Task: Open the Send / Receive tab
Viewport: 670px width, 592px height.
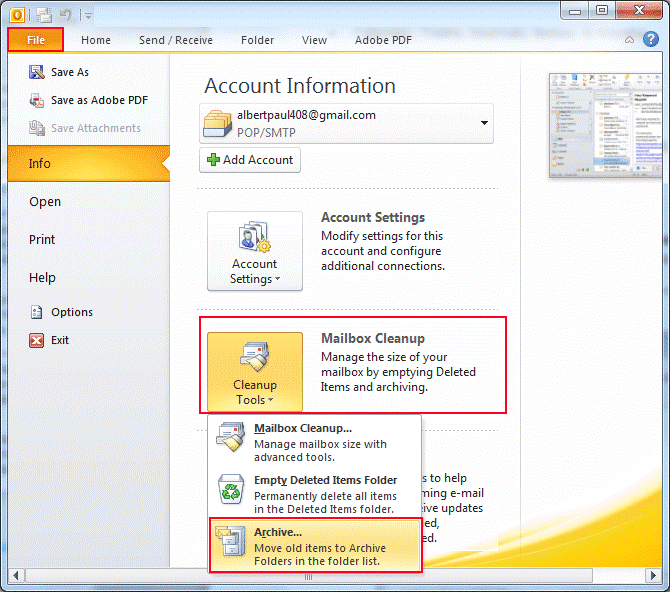Action: pos(176,40)
